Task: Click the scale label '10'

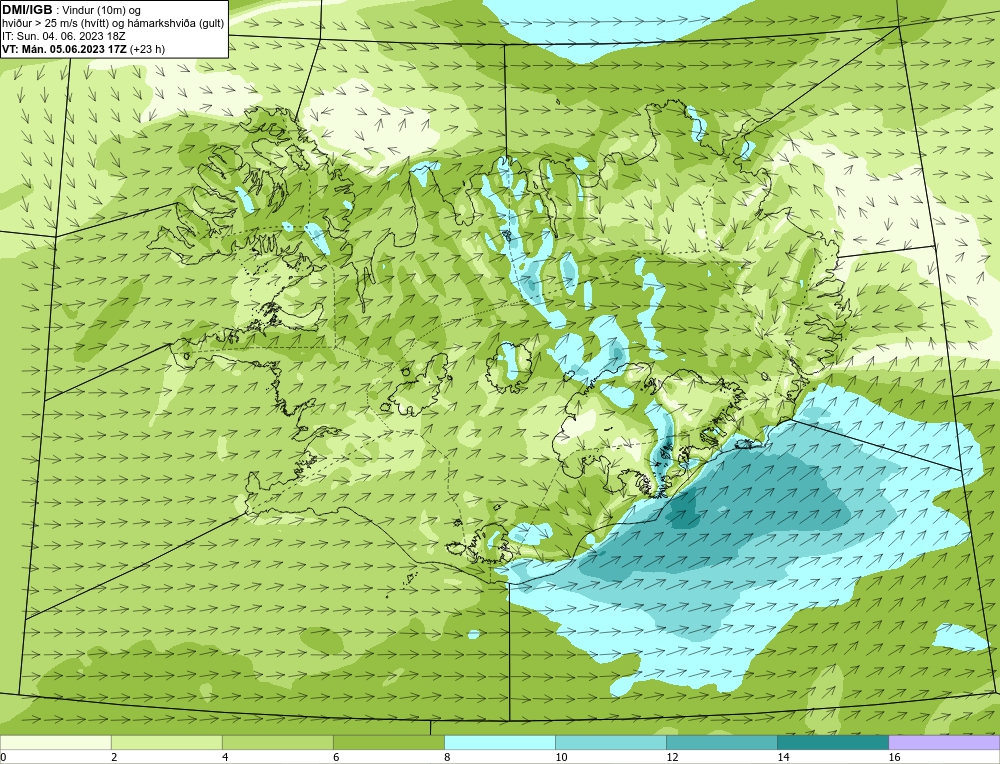Action: 561,757
